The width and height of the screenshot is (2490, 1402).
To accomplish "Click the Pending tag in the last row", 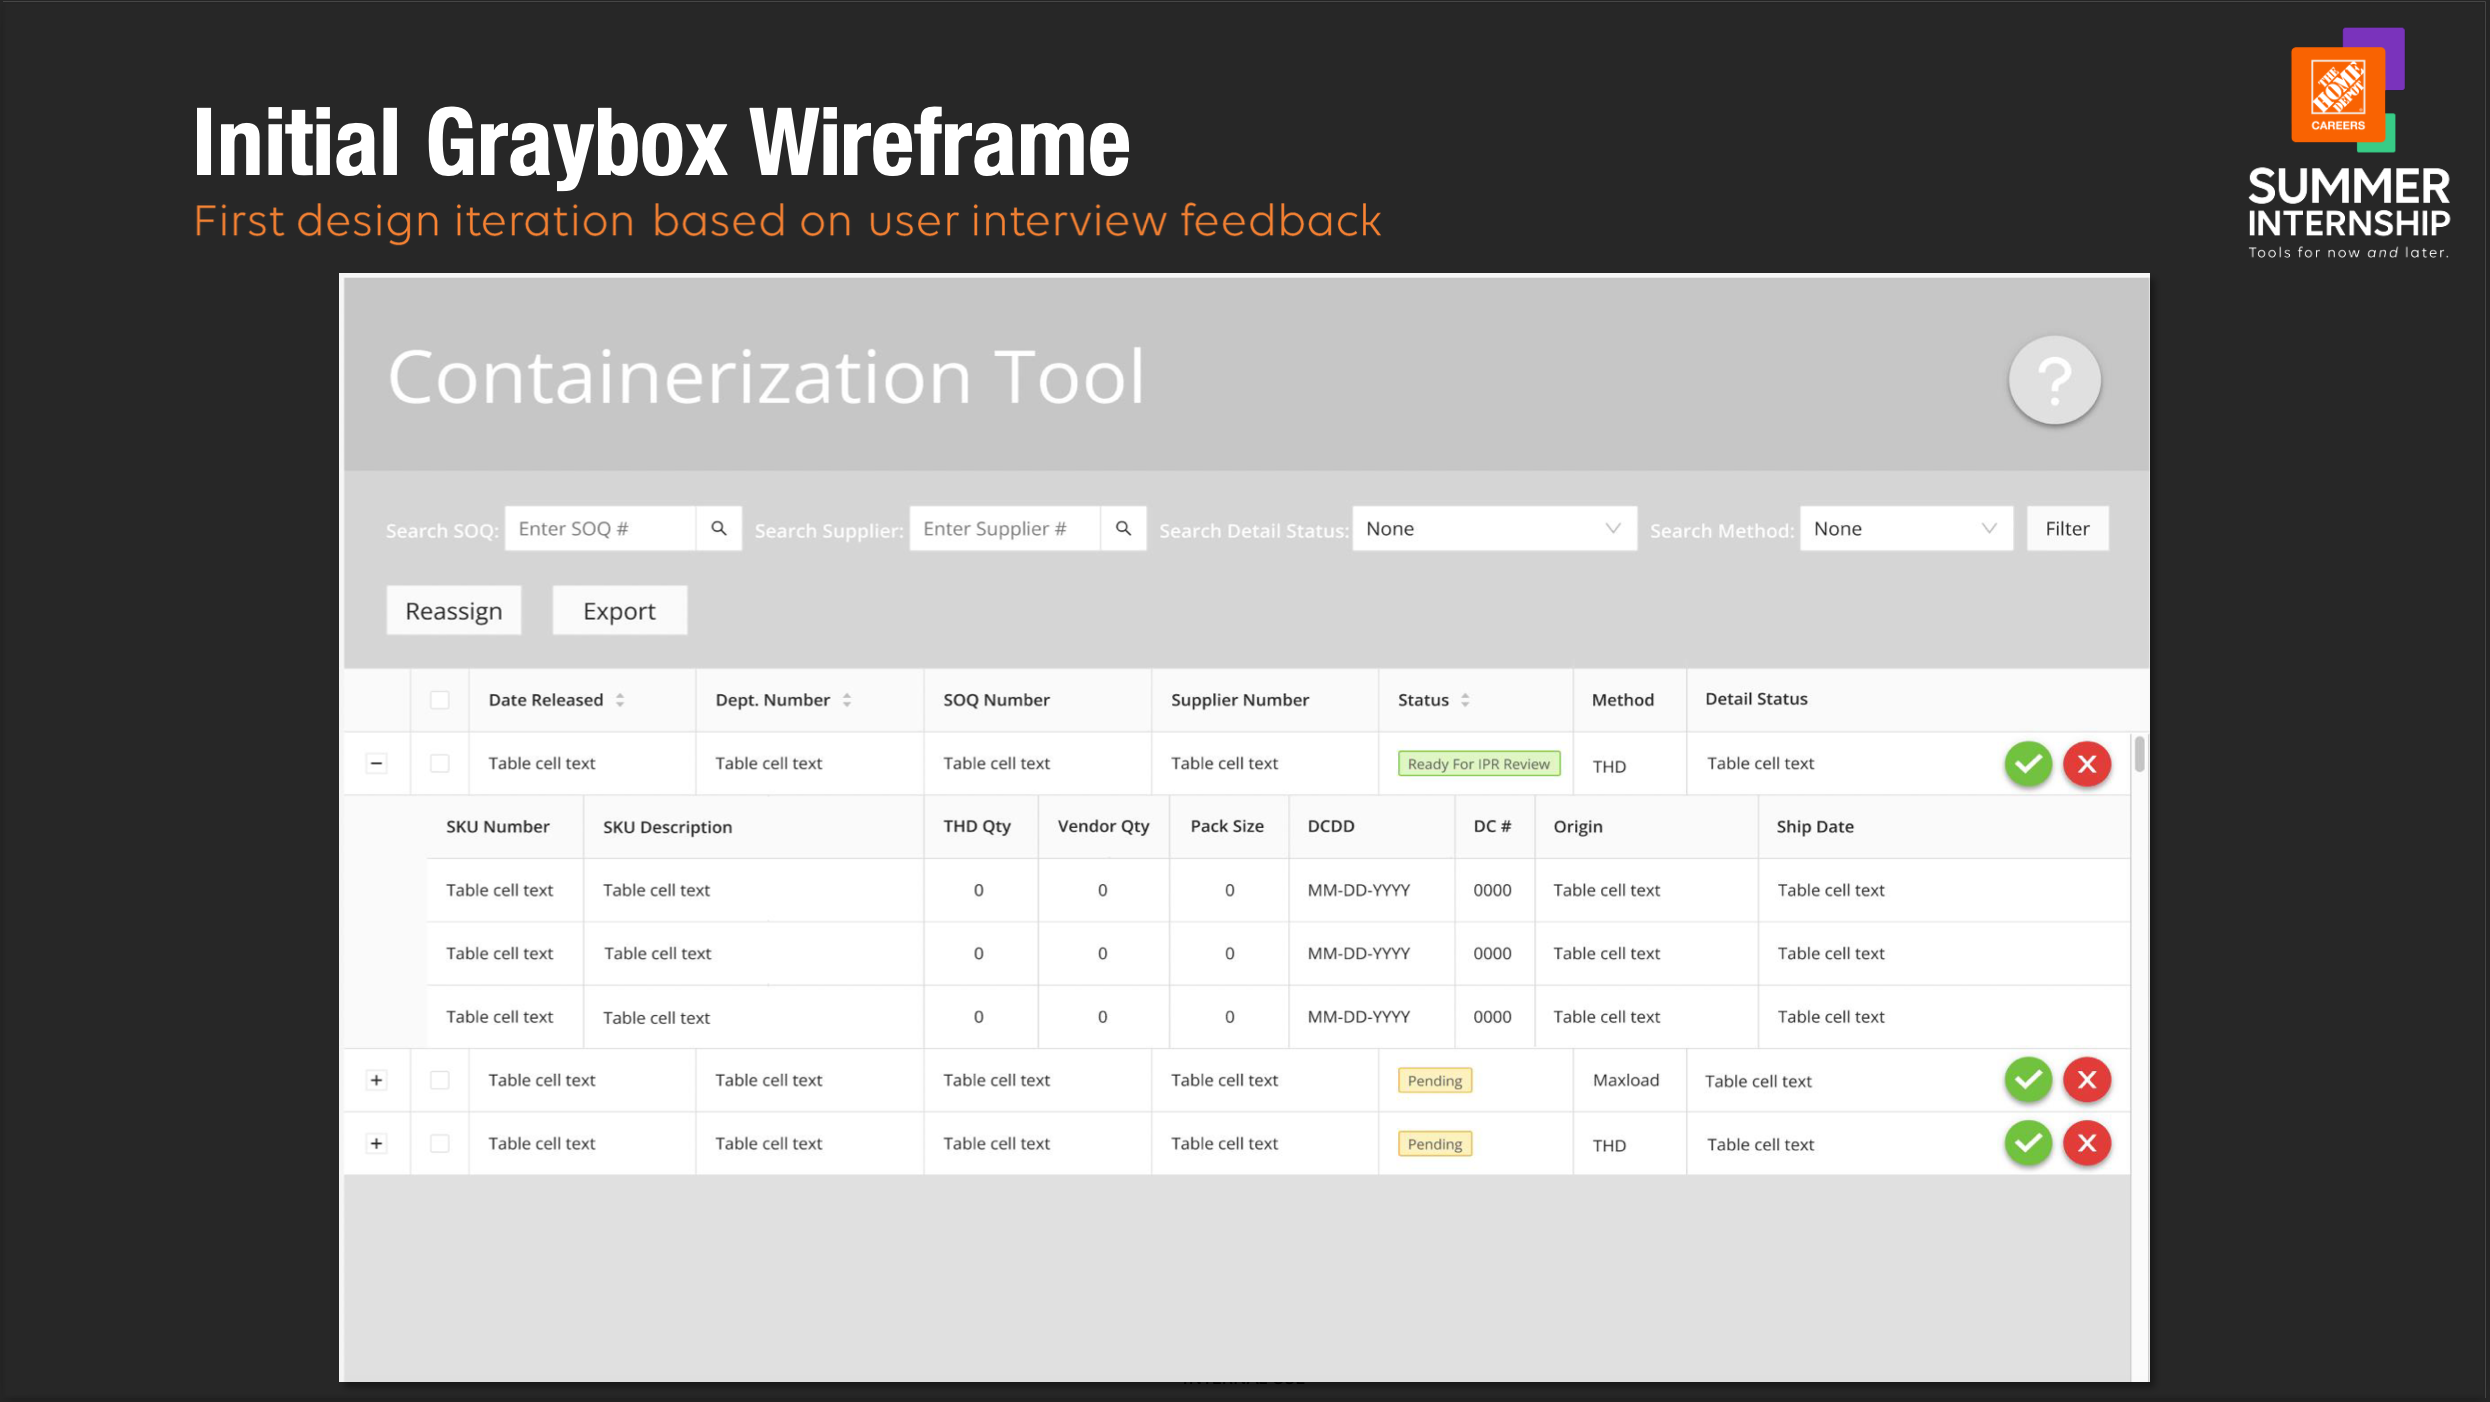I will (x=1435, y=1144).
